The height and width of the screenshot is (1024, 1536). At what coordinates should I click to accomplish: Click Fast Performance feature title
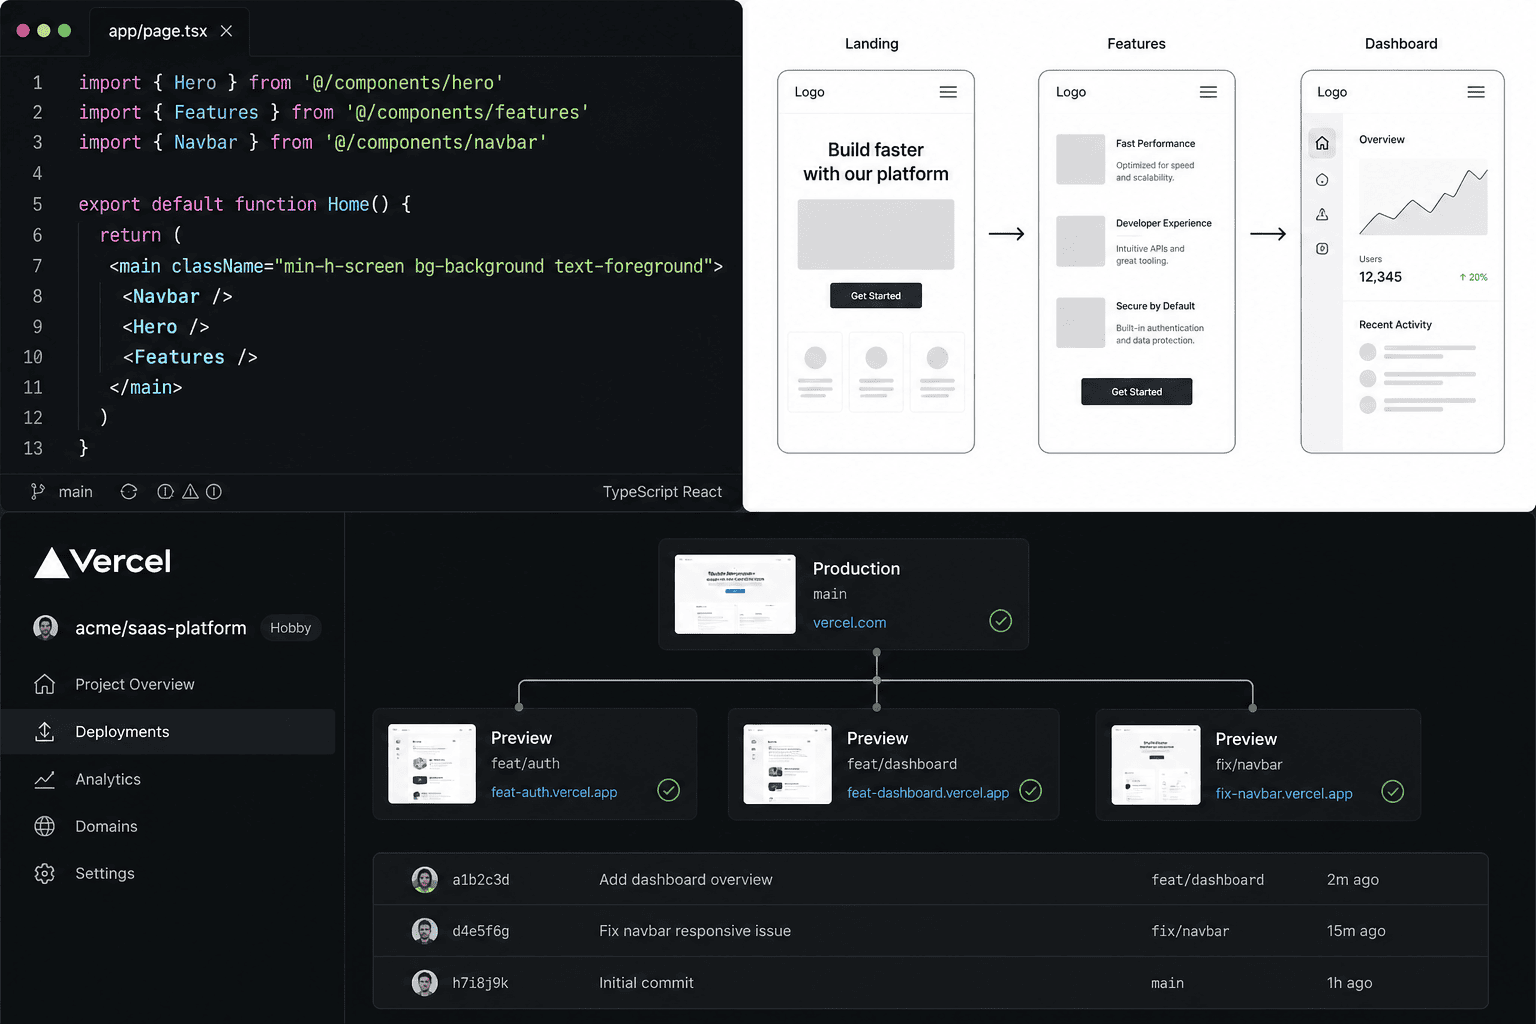(1155, 144)
